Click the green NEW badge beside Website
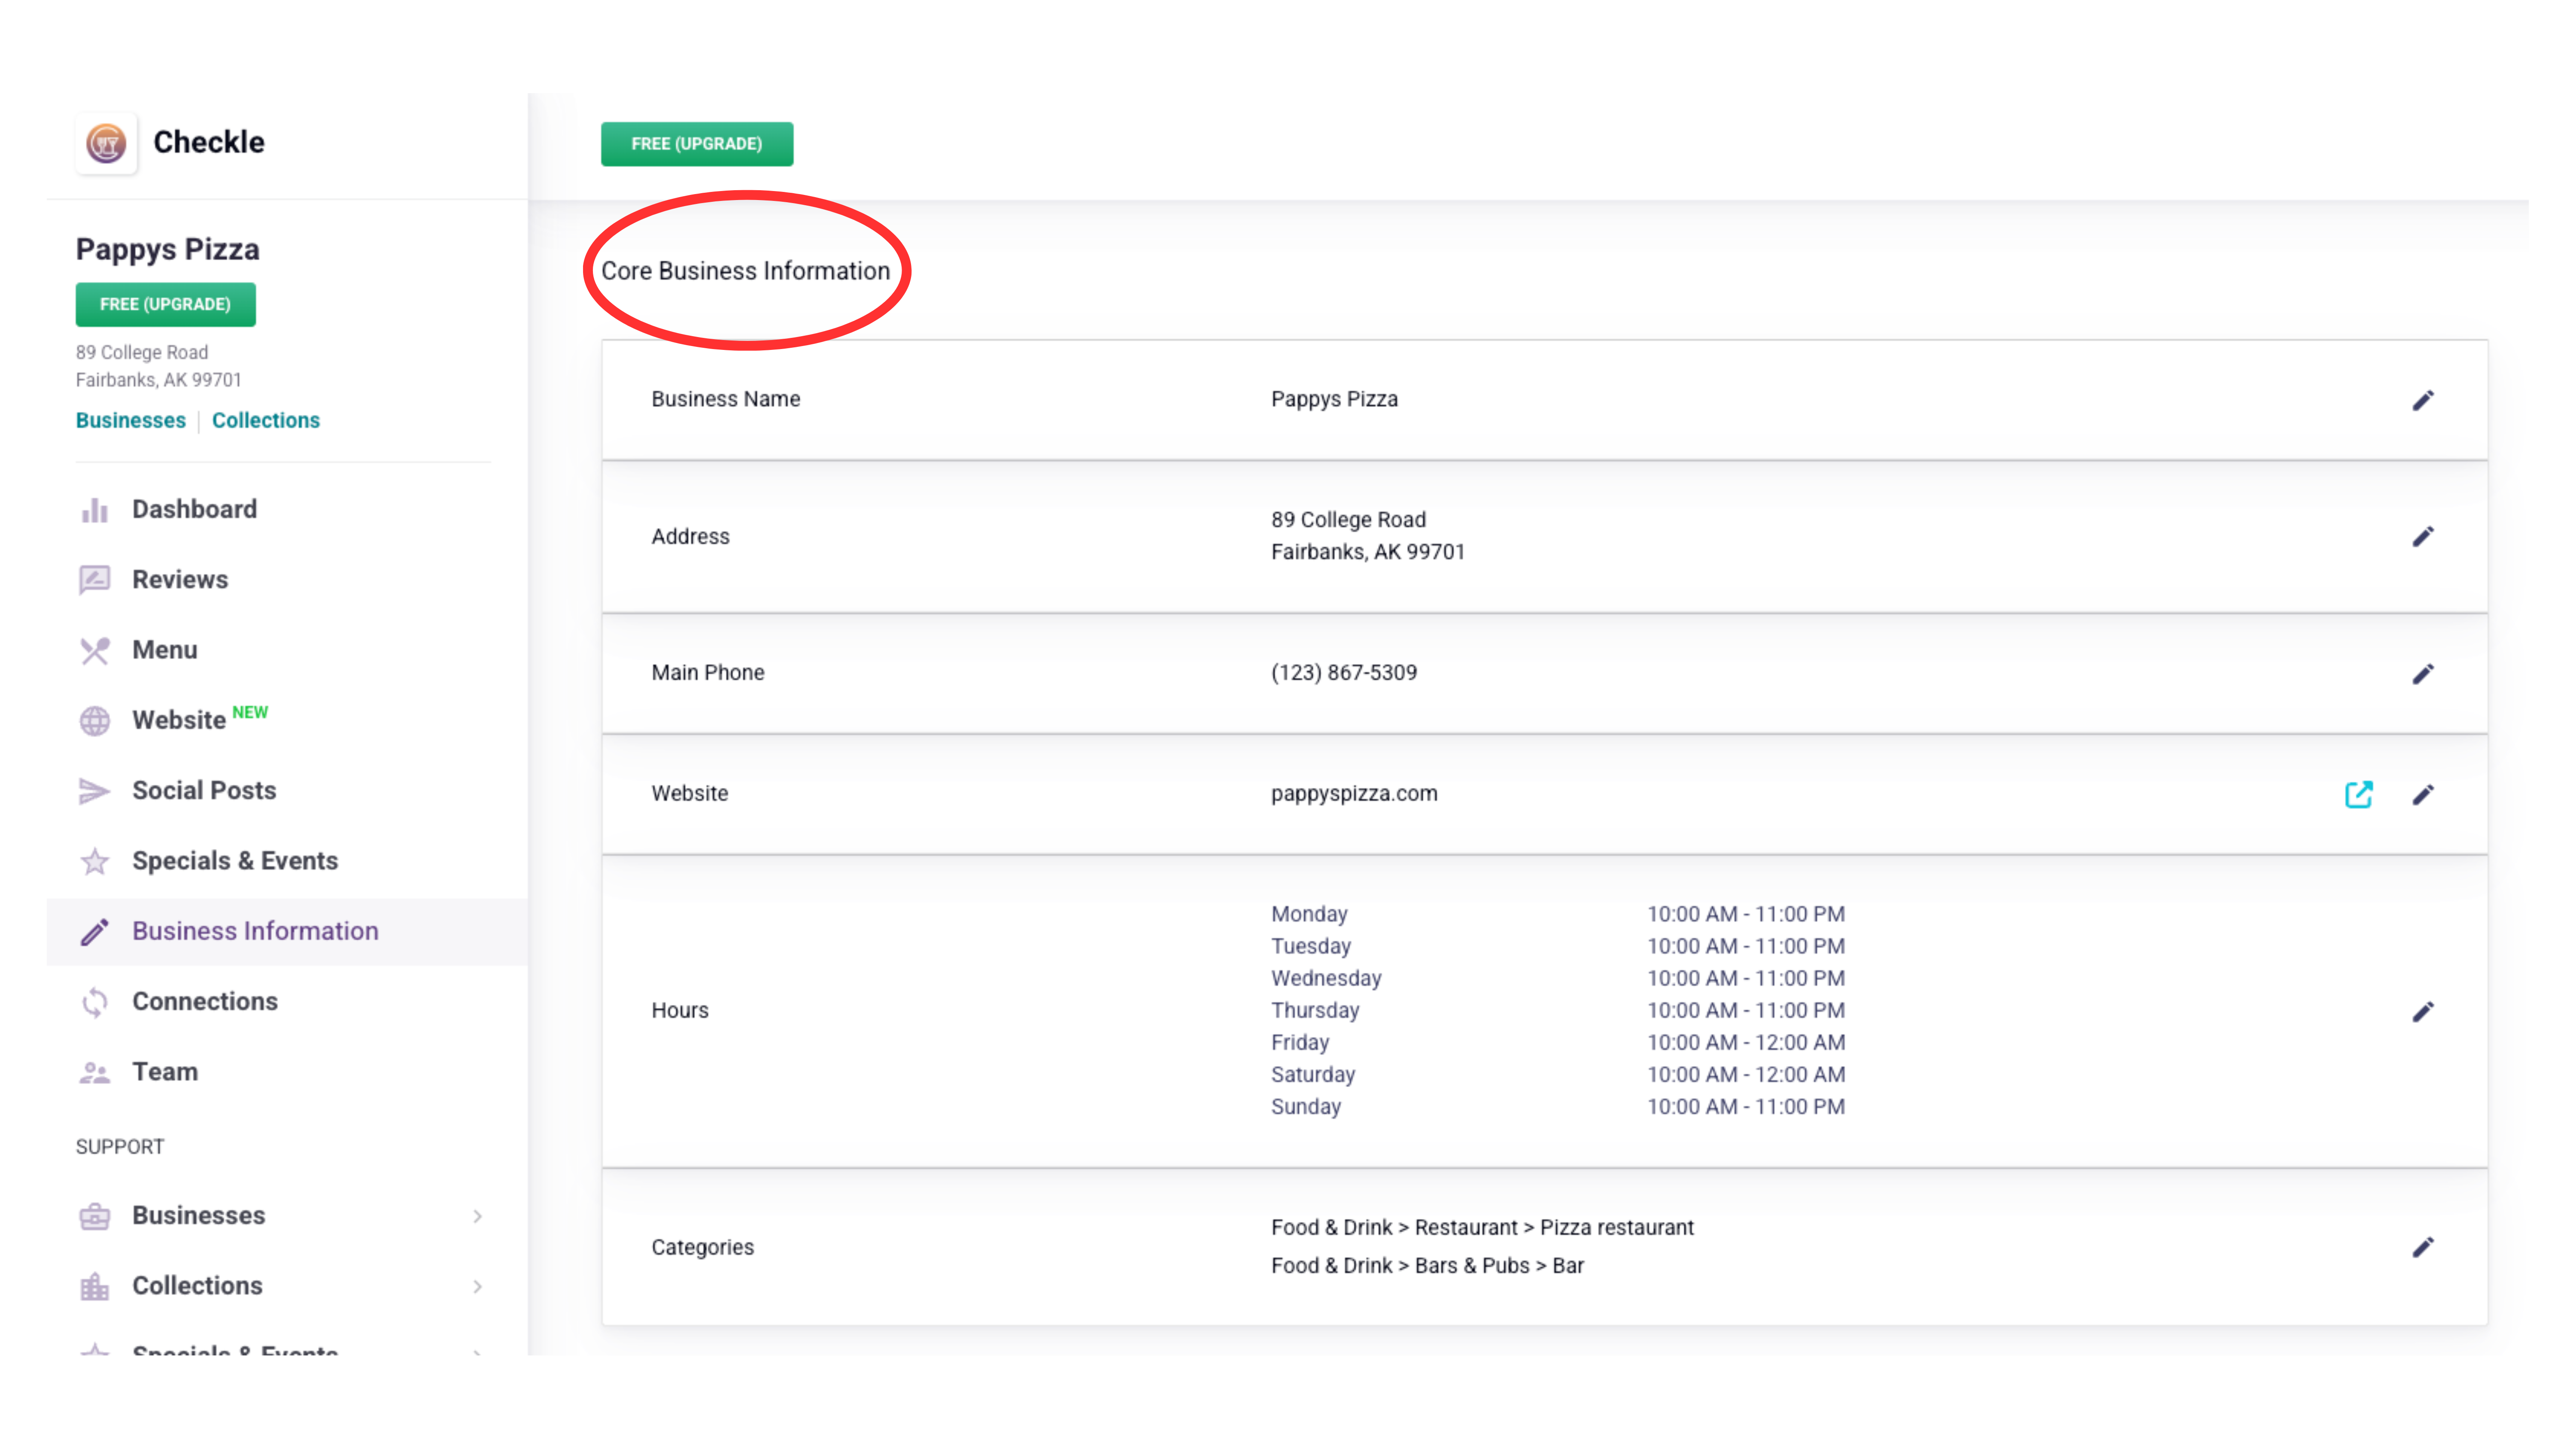2576x1449 pixels. pyautogui.click(x=250, y=713)
